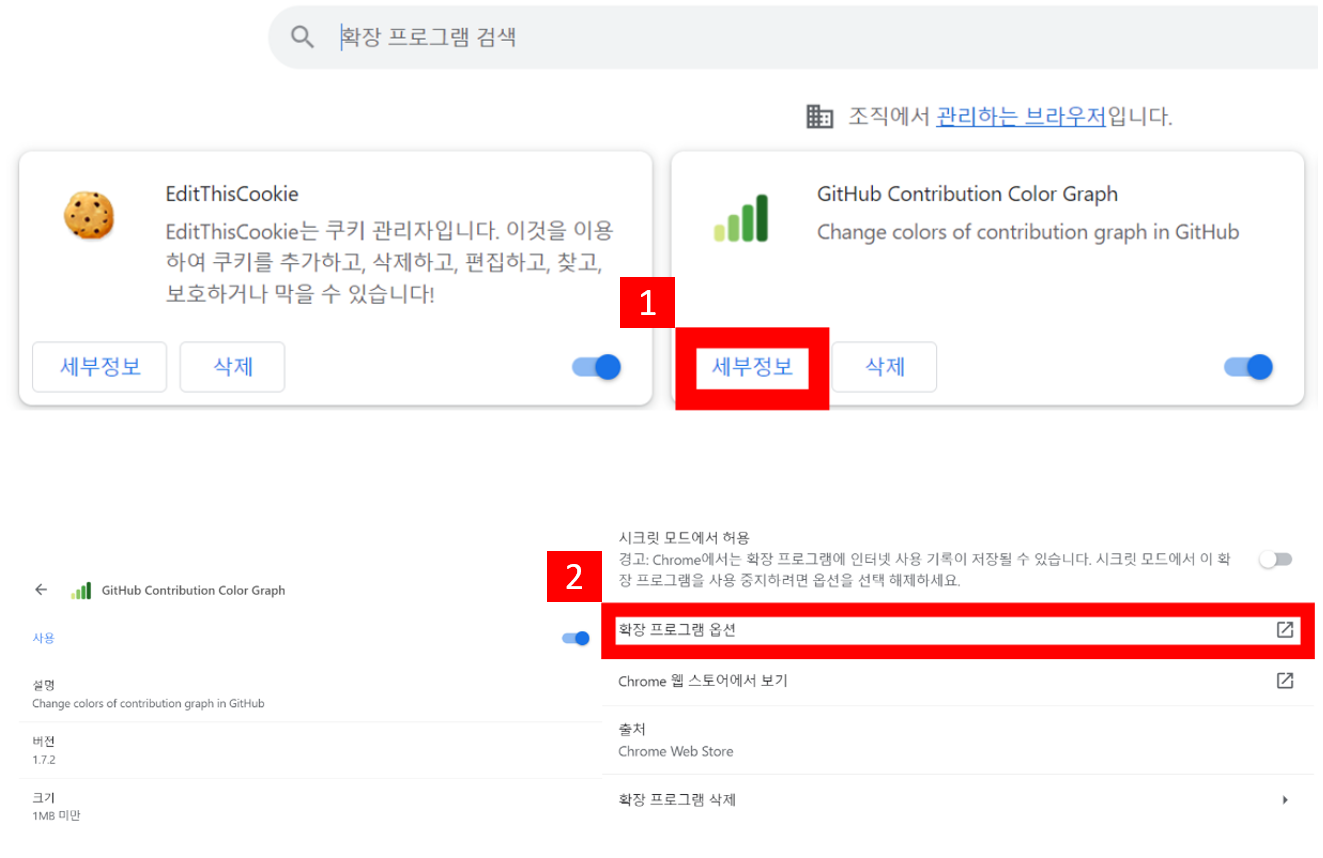
Task: Click the EditThisCookie title text
Action: coord(232,194)
